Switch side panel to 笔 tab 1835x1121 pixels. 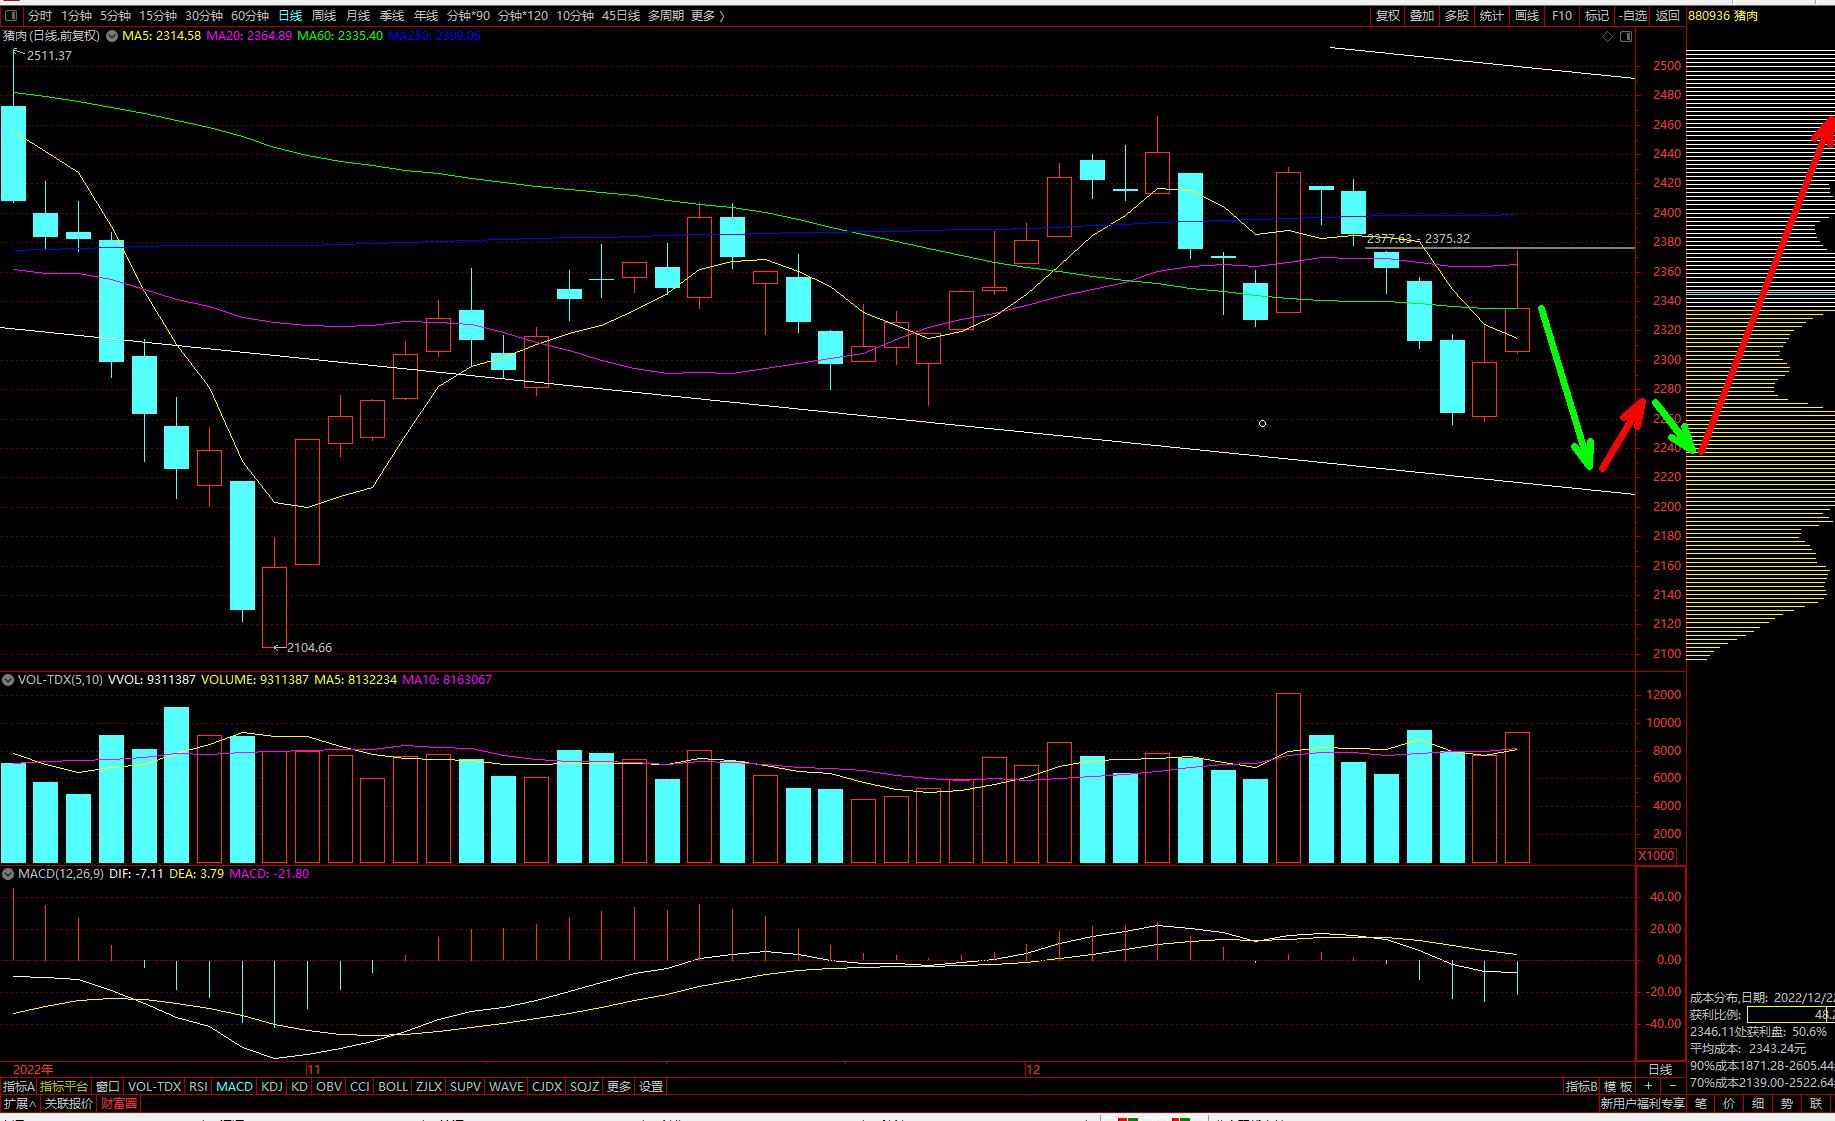1700,1103
